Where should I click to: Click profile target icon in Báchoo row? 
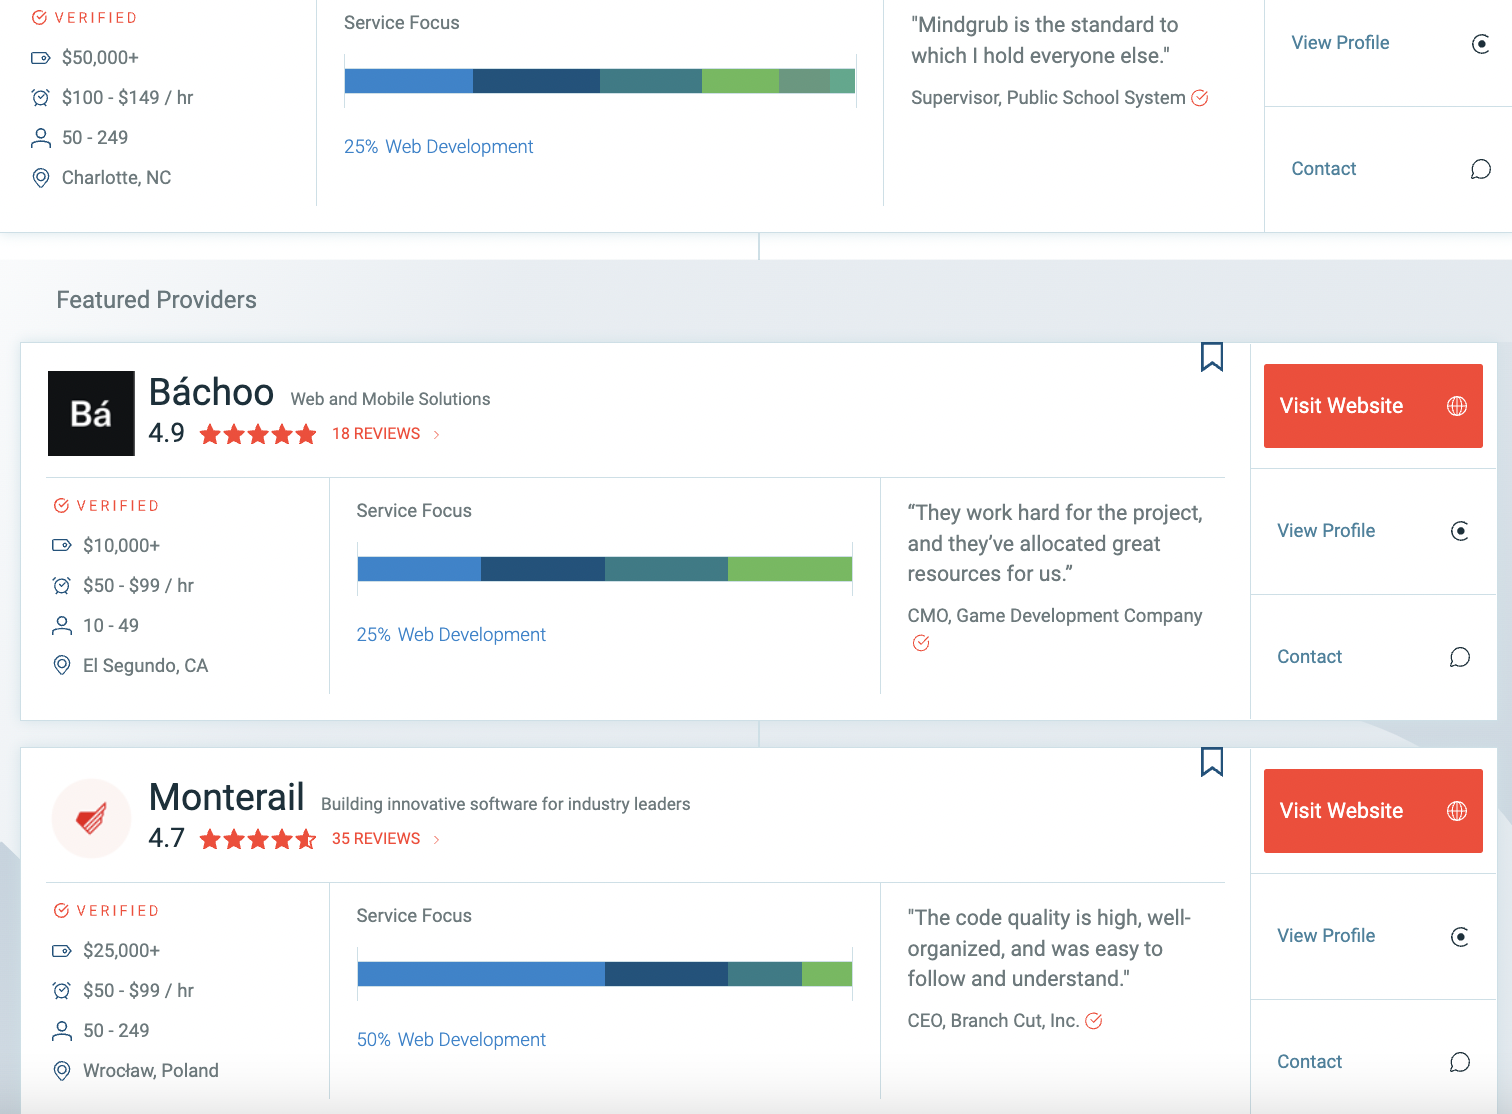tap(1459, 531)
